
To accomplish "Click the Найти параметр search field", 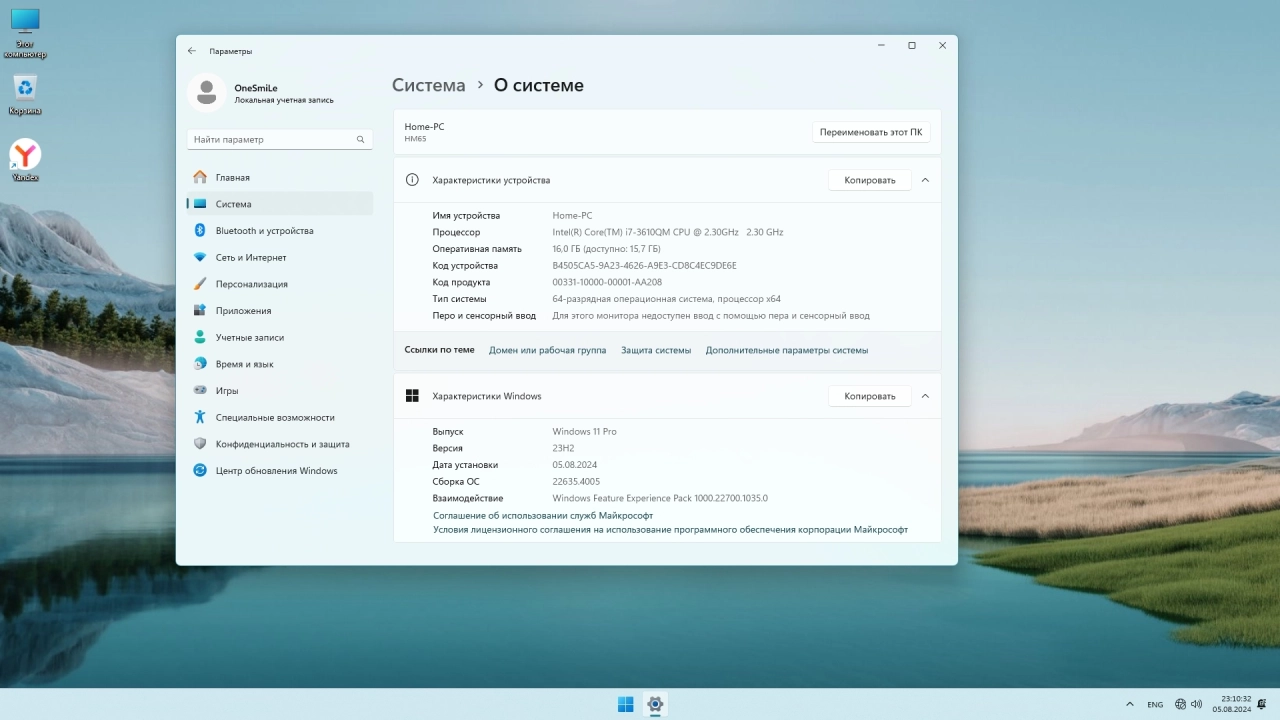I will tap(279, 140).
